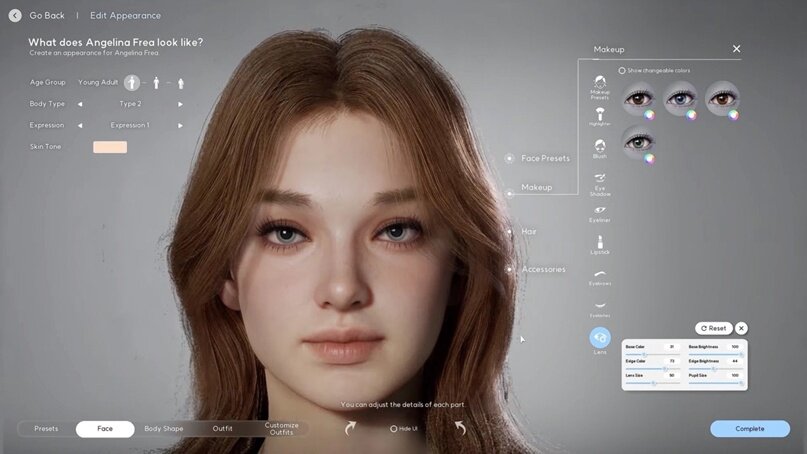Image resolution: width=807 pixels, height=454 pixels.
Task: Click the Skin Tone color swatch
Action: click(x=110, y=147)
